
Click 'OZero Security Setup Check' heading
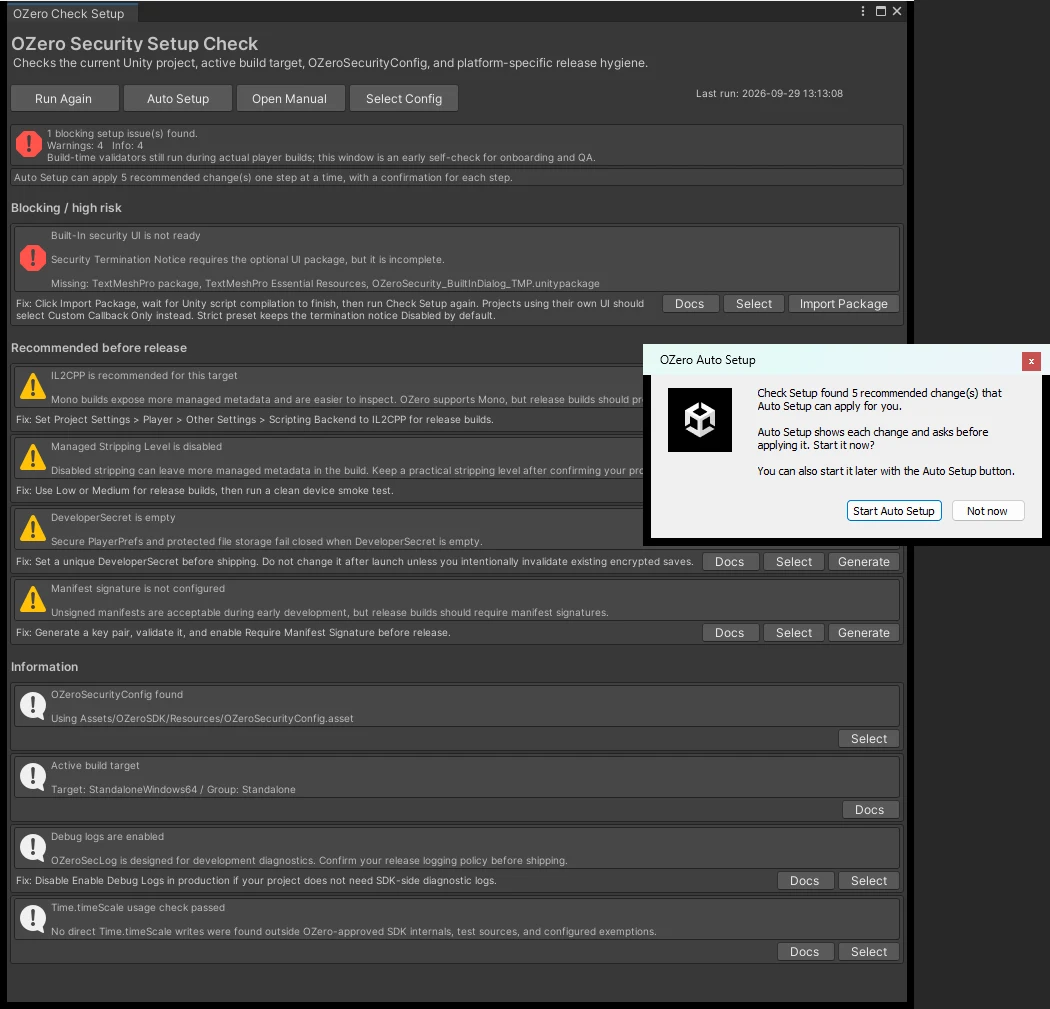[x=135, y=44]
